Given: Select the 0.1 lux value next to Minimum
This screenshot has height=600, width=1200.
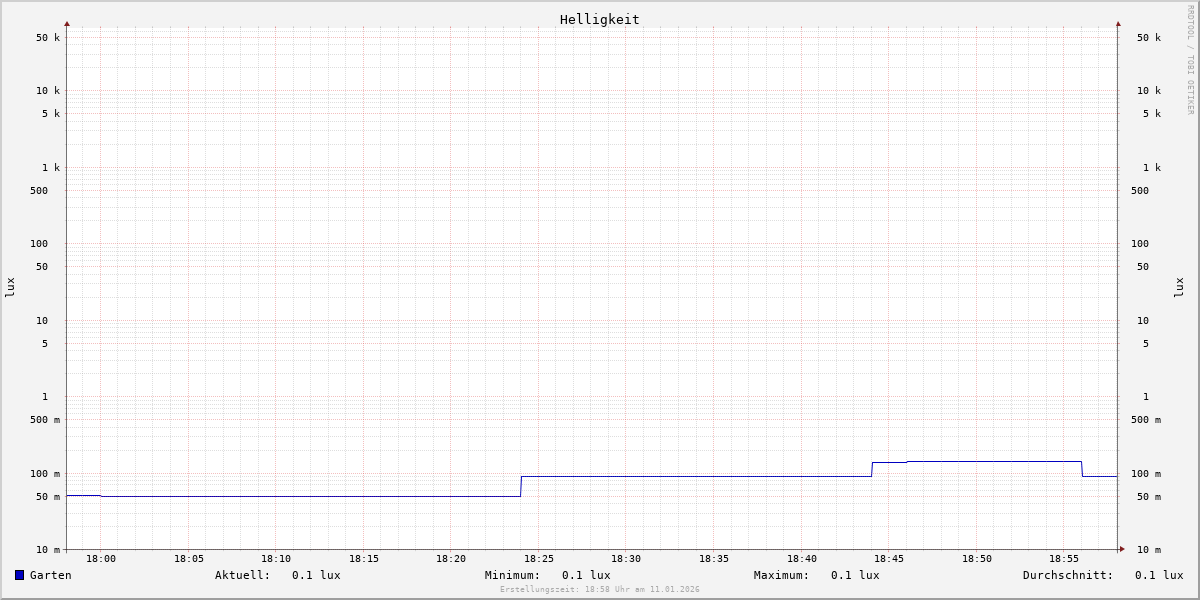Looking at the screenshot, I should click(586, 575).
